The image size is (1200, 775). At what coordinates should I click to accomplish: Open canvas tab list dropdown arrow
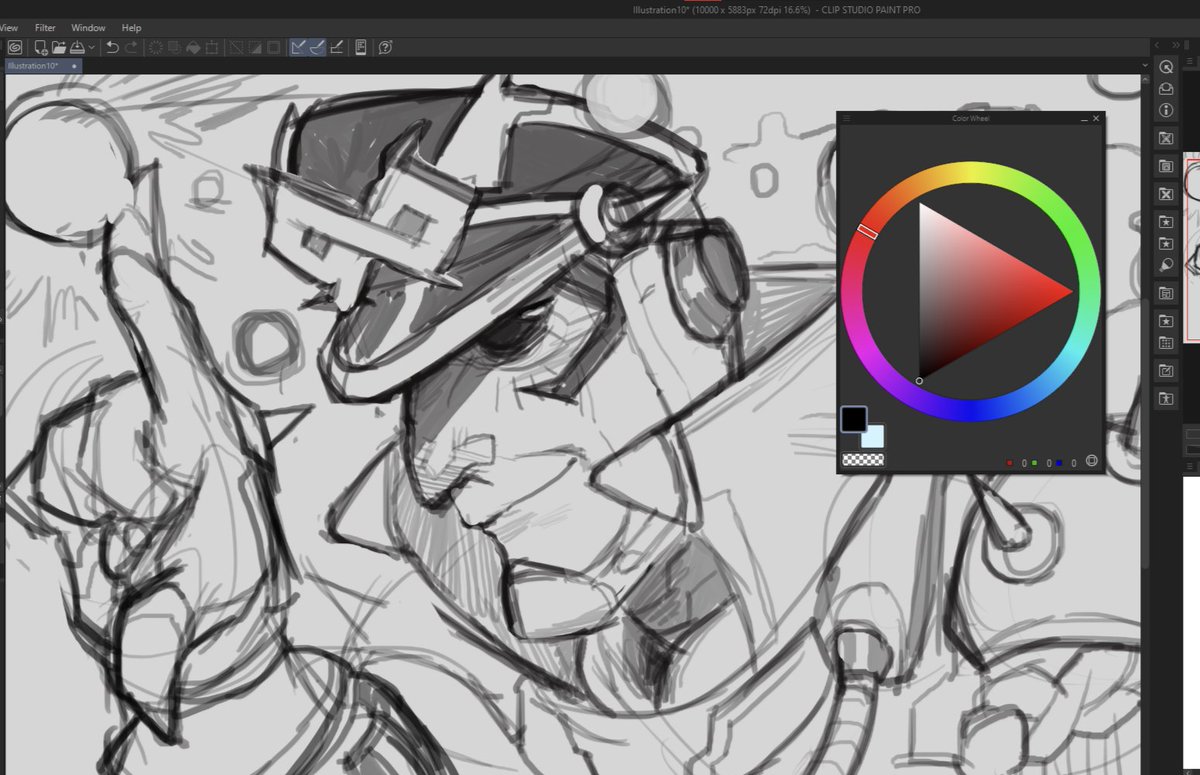point(1145,66)
